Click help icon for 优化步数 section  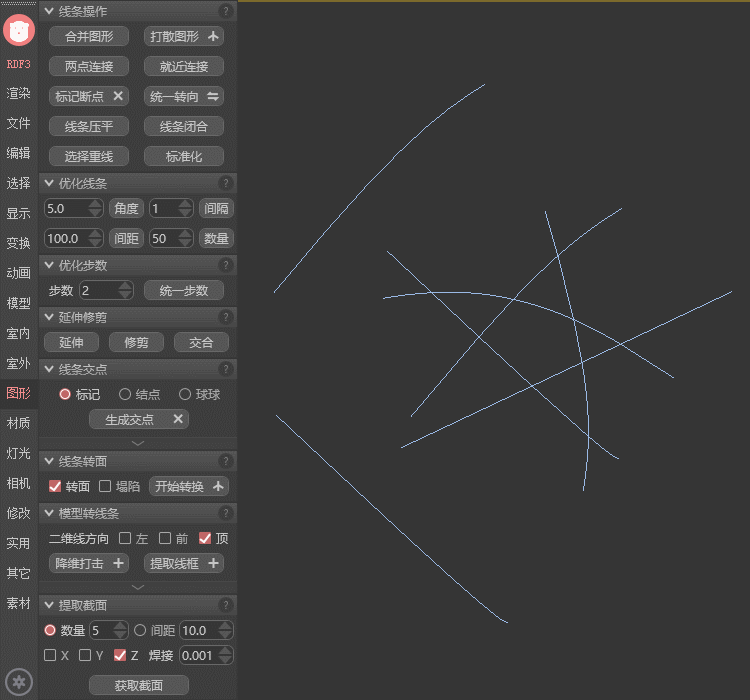(226, 265)
